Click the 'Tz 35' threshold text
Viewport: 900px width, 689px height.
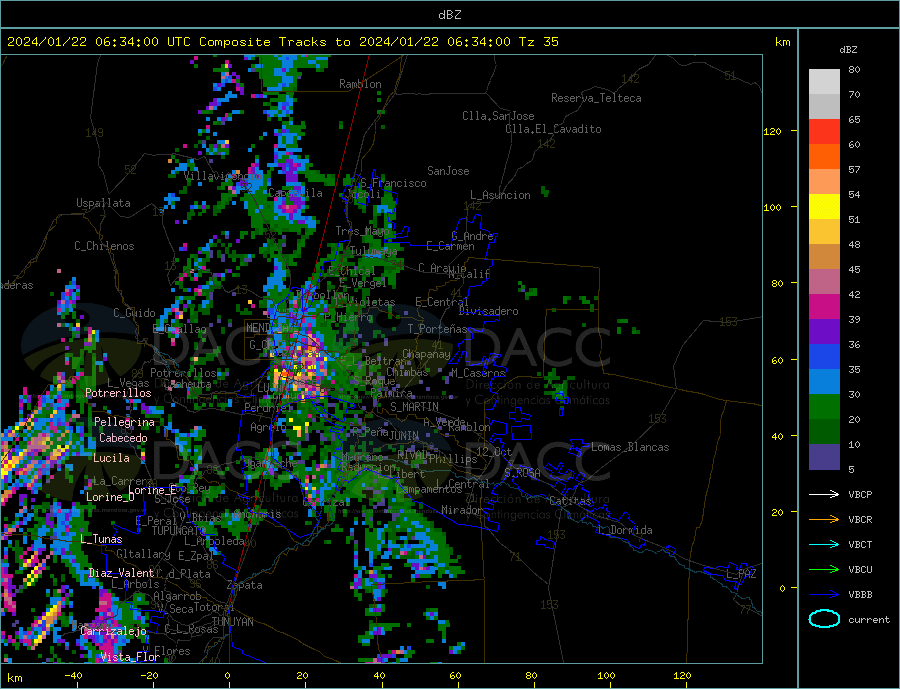coord(539,42)
